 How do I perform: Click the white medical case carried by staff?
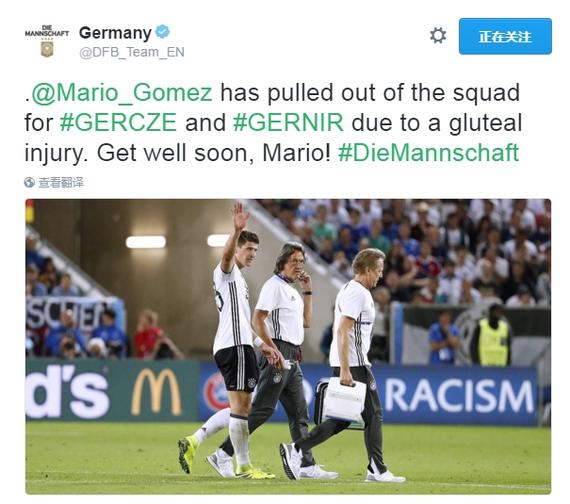tap(344, 400)
